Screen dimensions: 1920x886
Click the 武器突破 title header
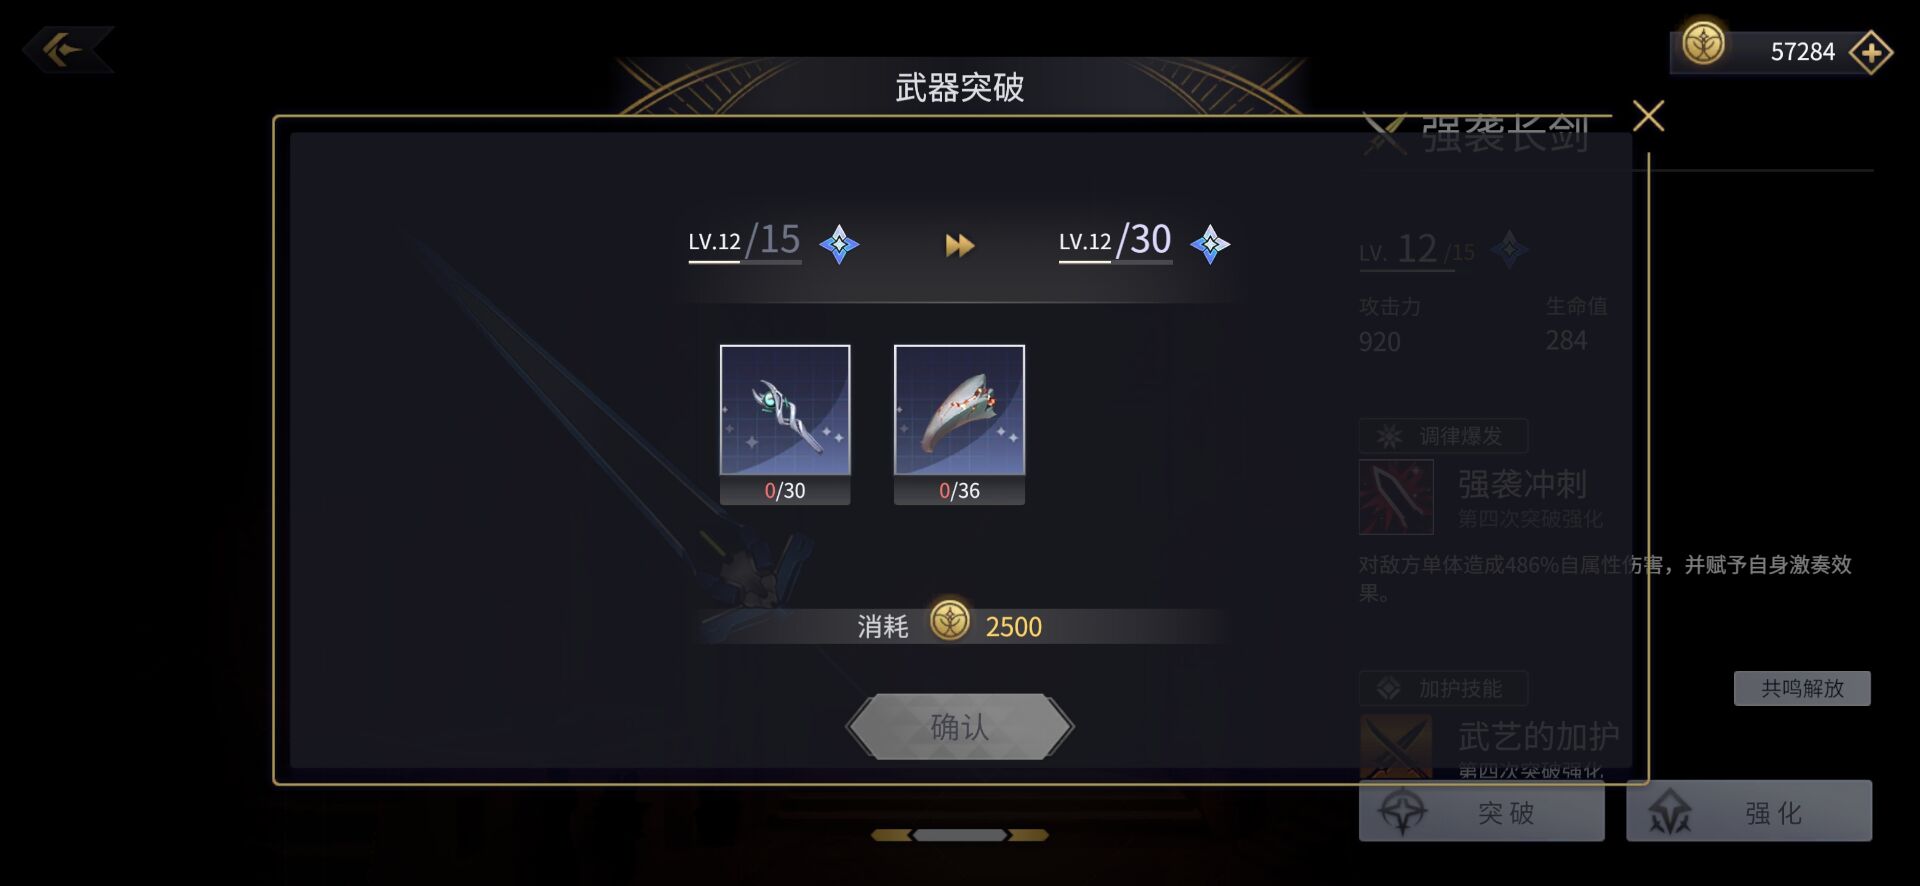click(x=960, y=88)
